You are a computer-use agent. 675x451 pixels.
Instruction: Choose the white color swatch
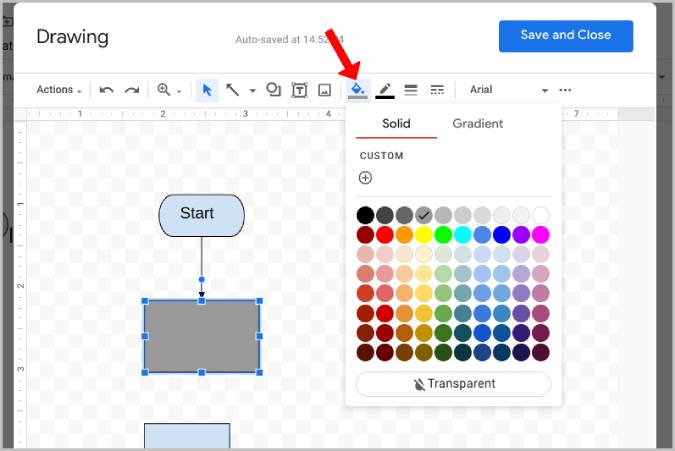541,215
